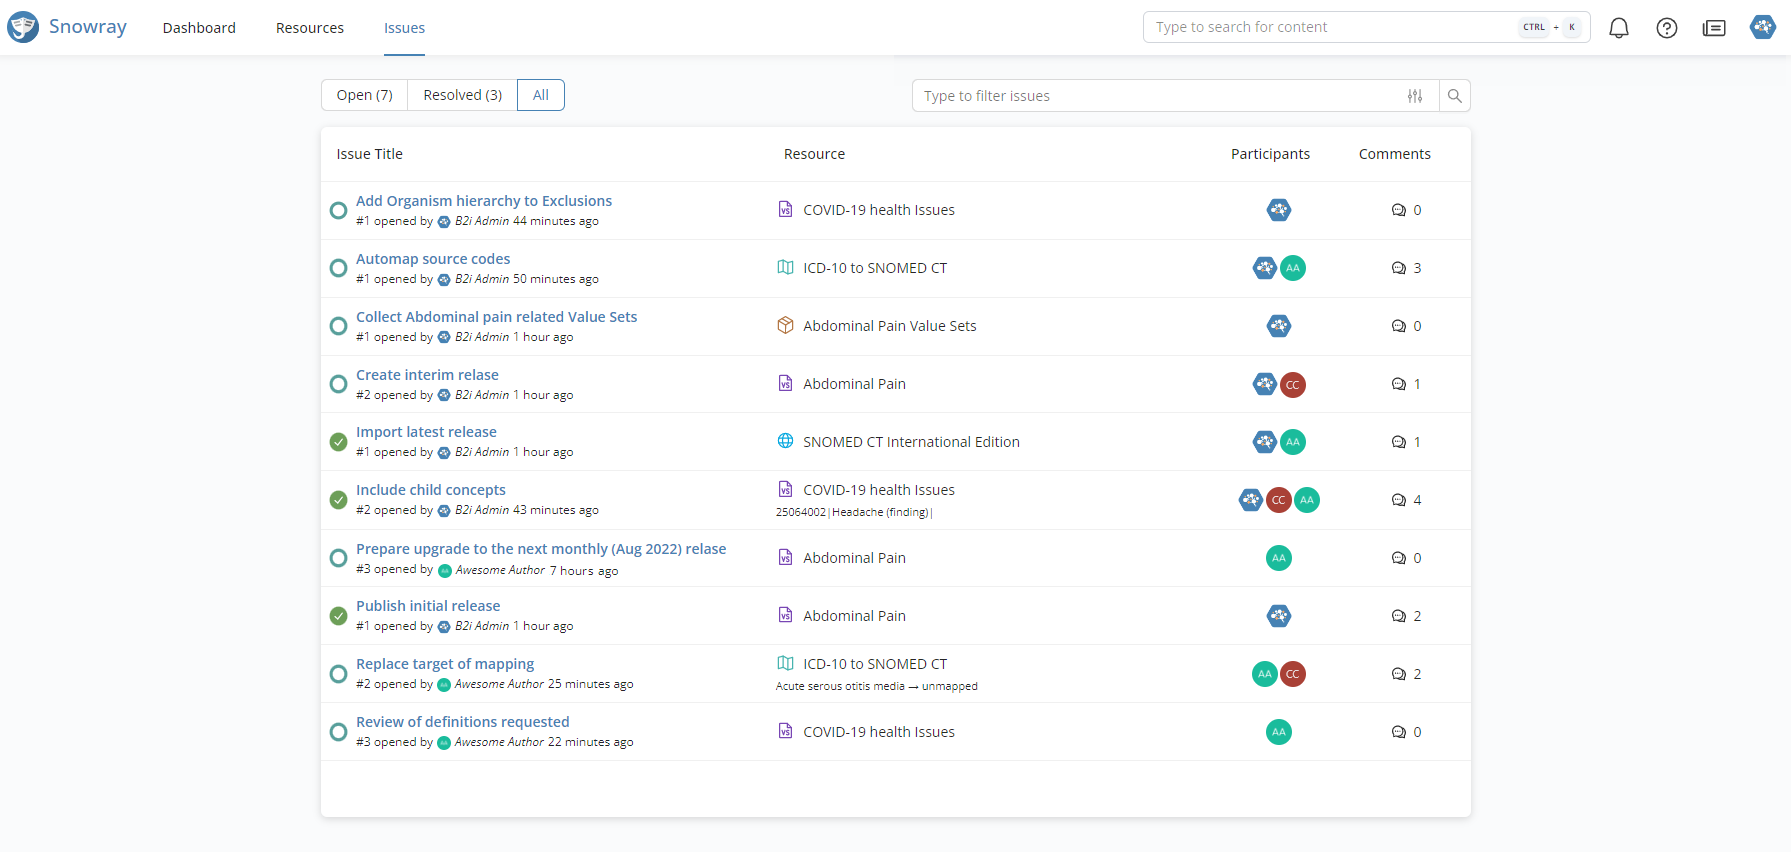Image resolution: width=1791 pixels, height=852 pixels.
Task: Click resolved checkmark of Import latest release
Action: [x=339, y=442]
